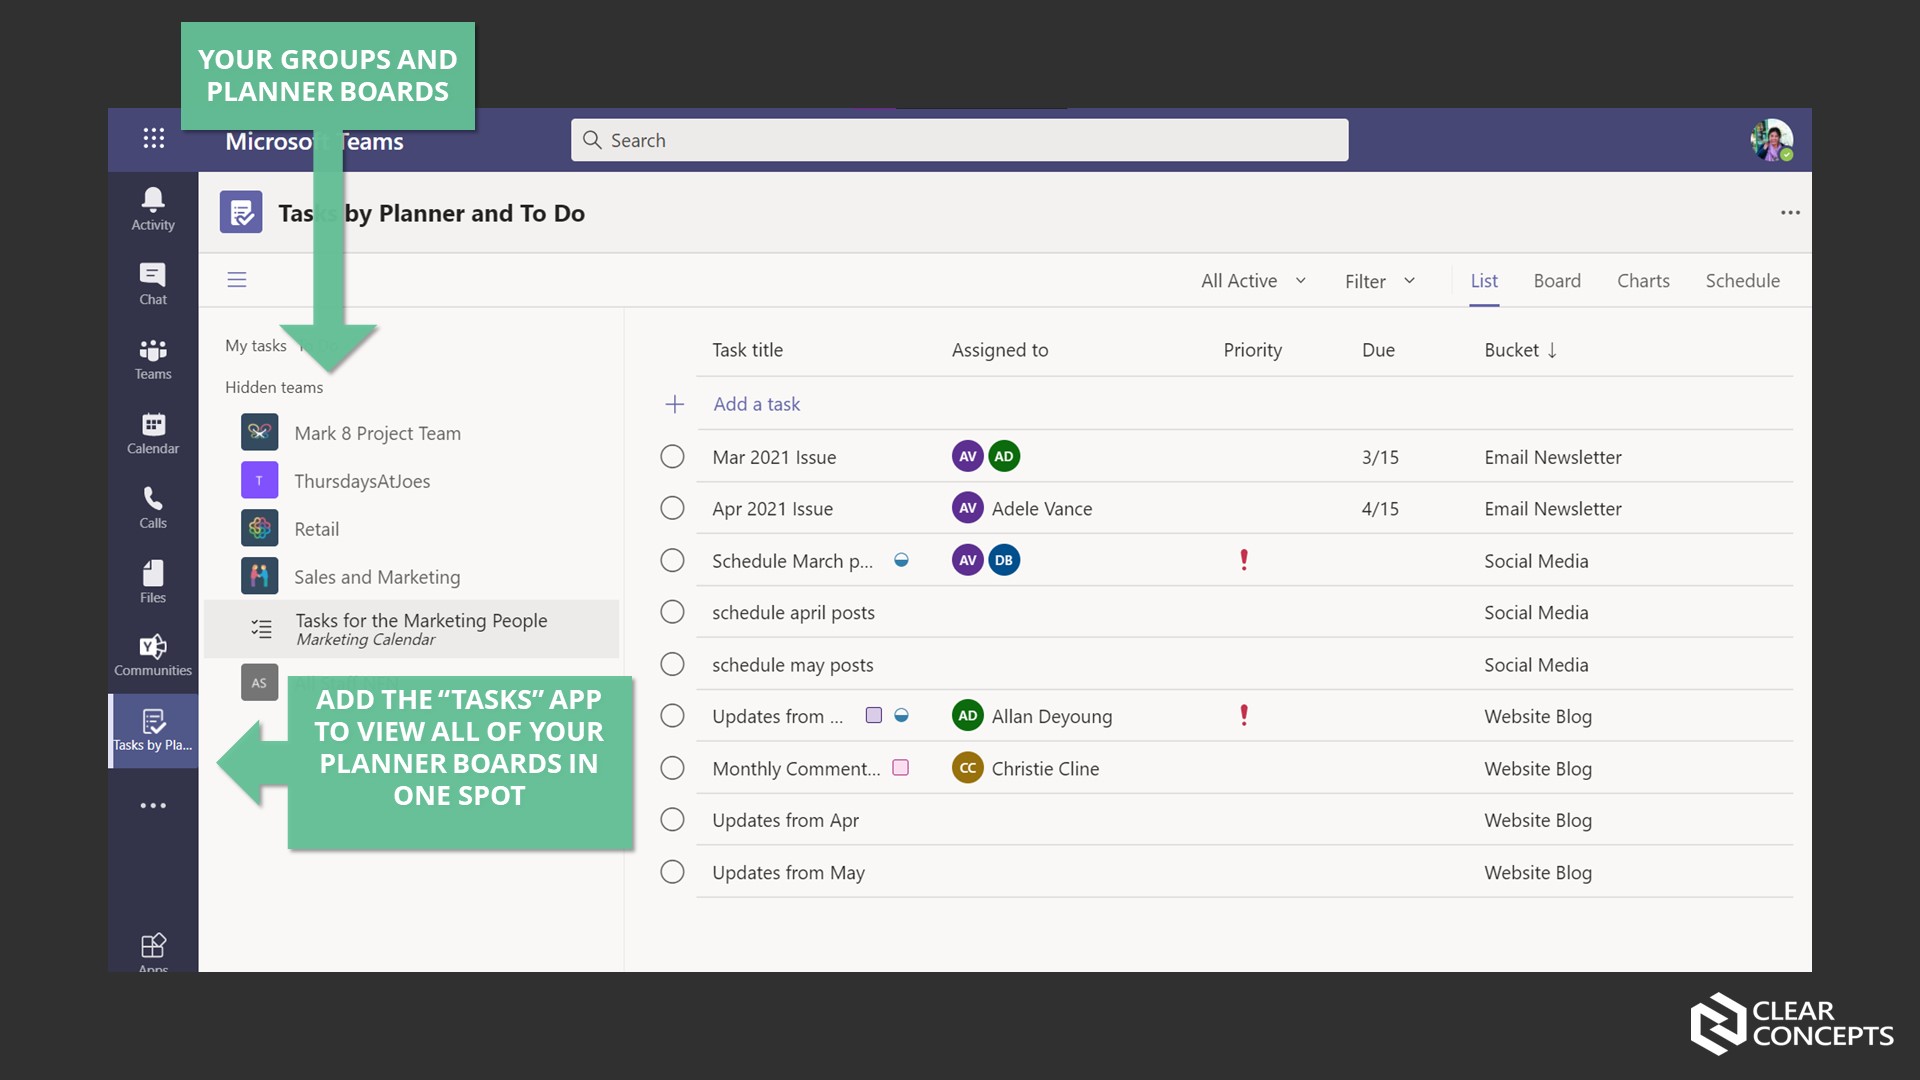Mark Mar 2021 Issue task complete
Viewport: 1920px width, 1080px height.
click(672, 457)
